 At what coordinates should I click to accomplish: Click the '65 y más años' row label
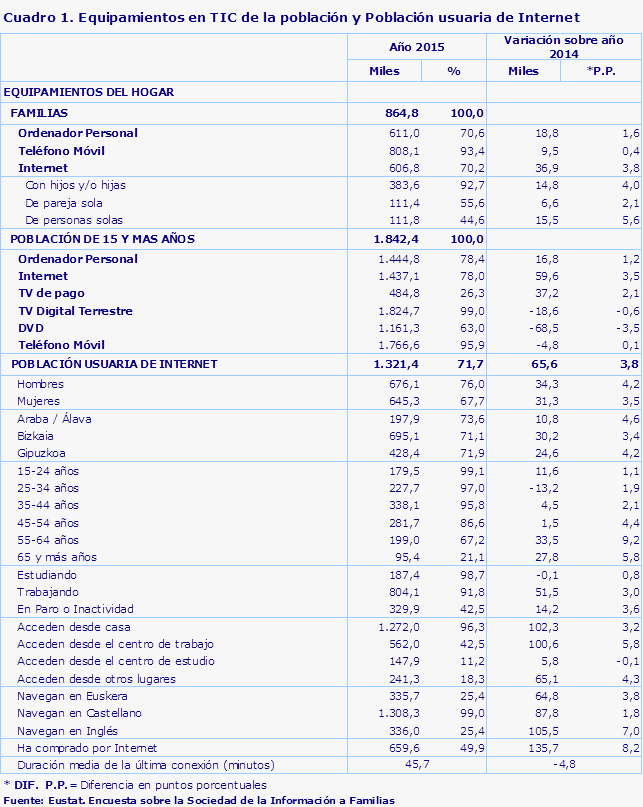pyautogui.click(x=57, y=557)
